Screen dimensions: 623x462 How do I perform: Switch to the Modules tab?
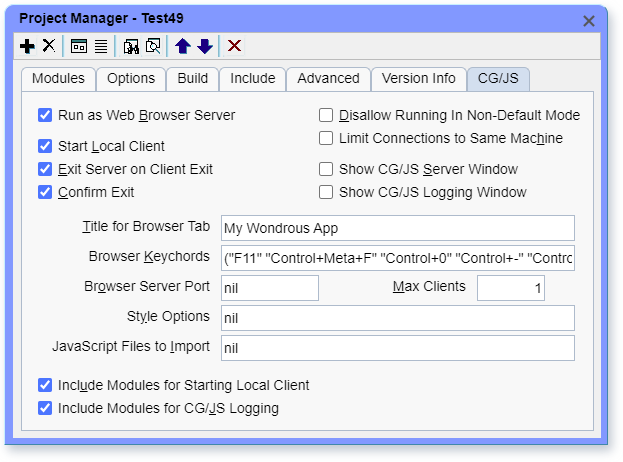pos(59,79)
